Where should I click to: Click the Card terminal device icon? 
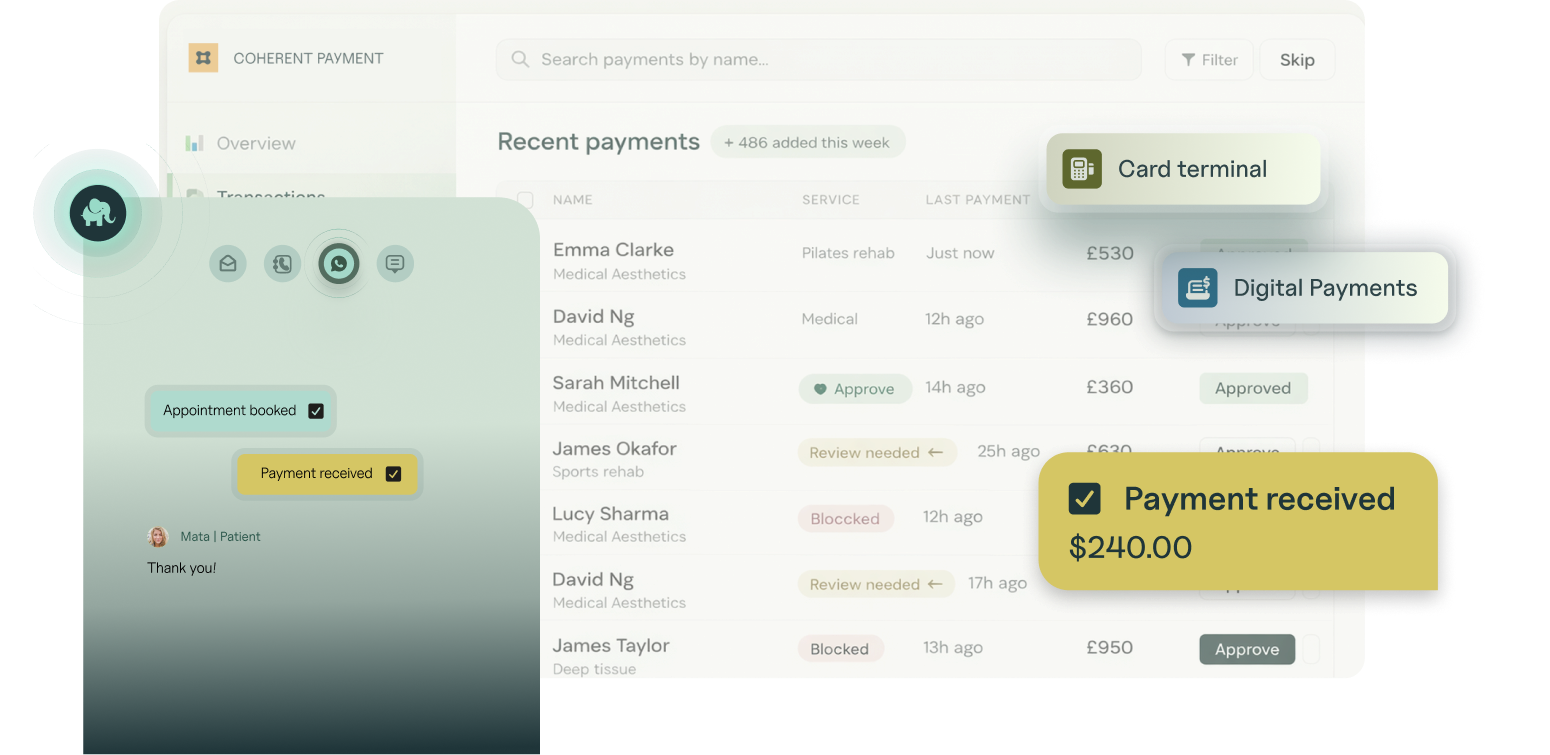pos(1082,169)
